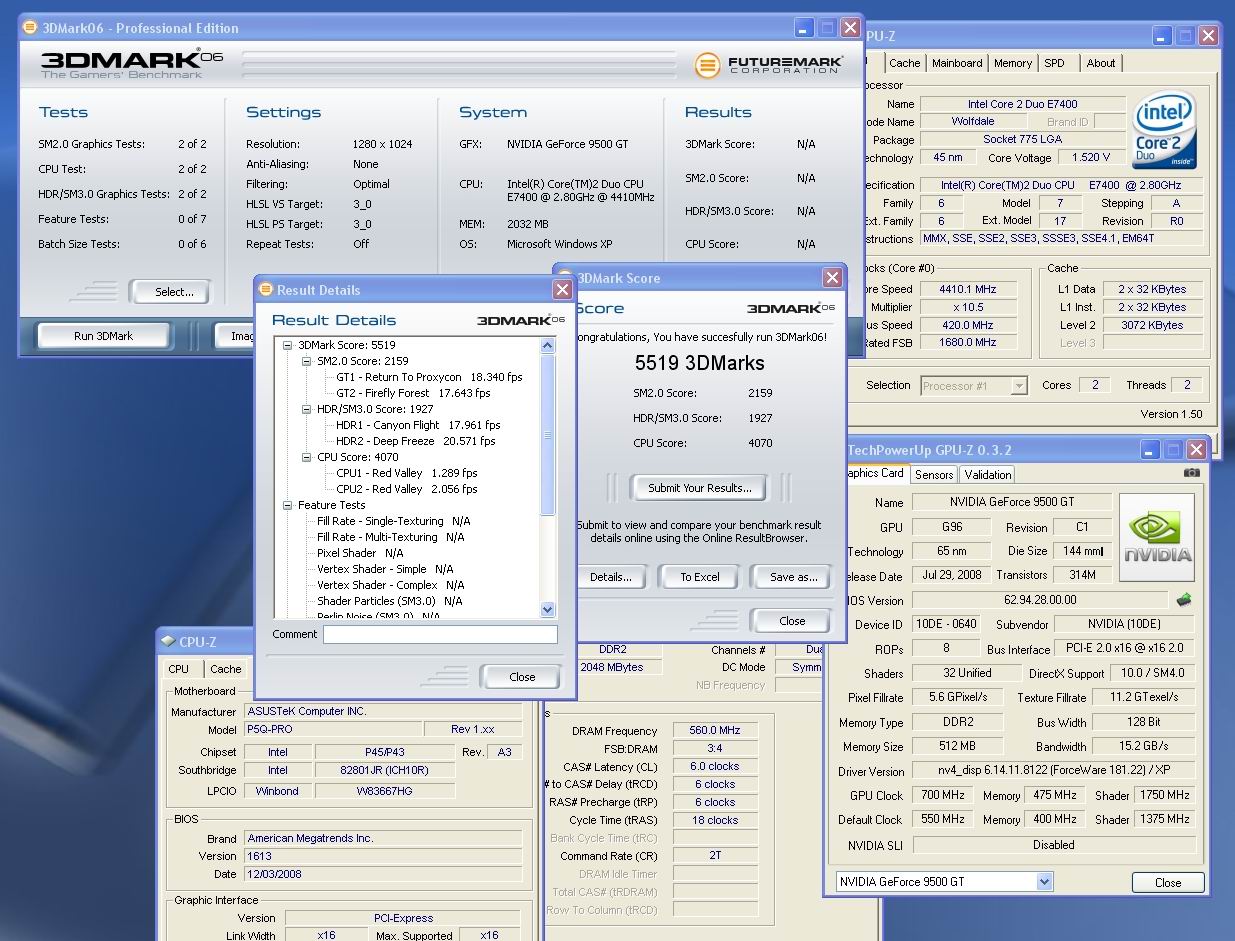This screenshot has width=1235, height=941.
Task: Click the Result Details title bar icon
Action: [x=266, y=290]
